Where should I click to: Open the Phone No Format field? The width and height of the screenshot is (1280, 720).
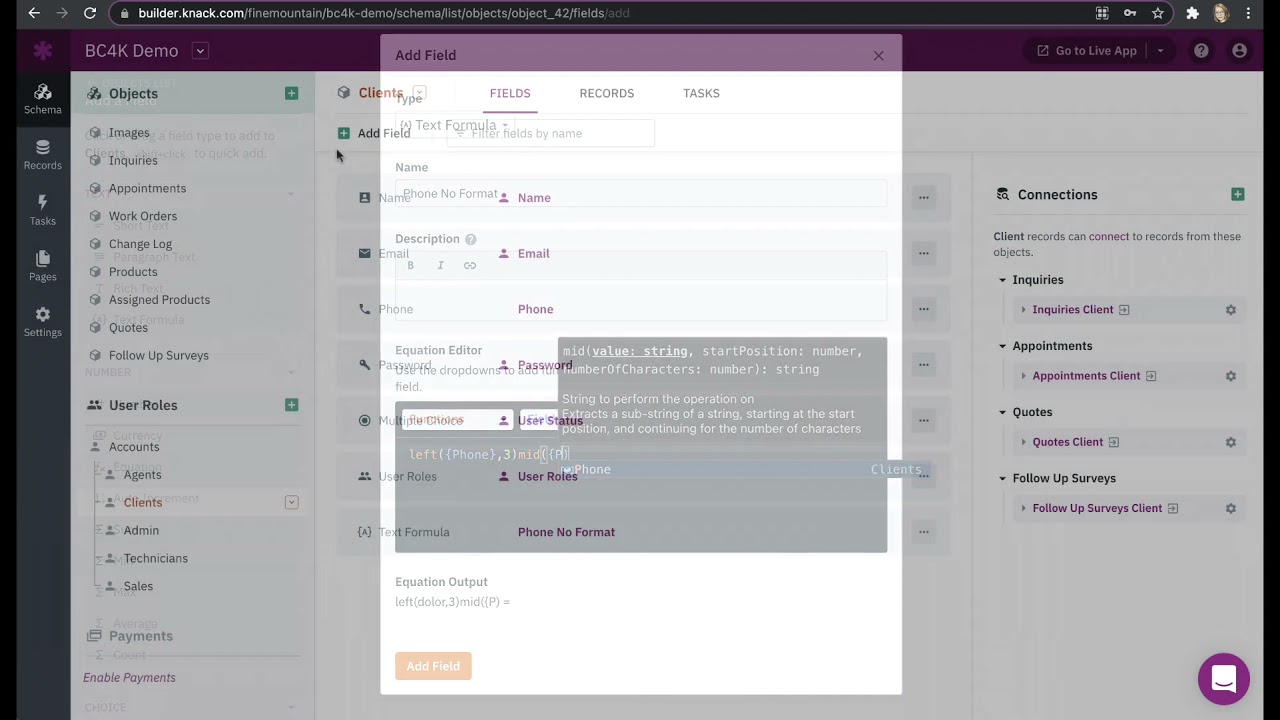566,532
